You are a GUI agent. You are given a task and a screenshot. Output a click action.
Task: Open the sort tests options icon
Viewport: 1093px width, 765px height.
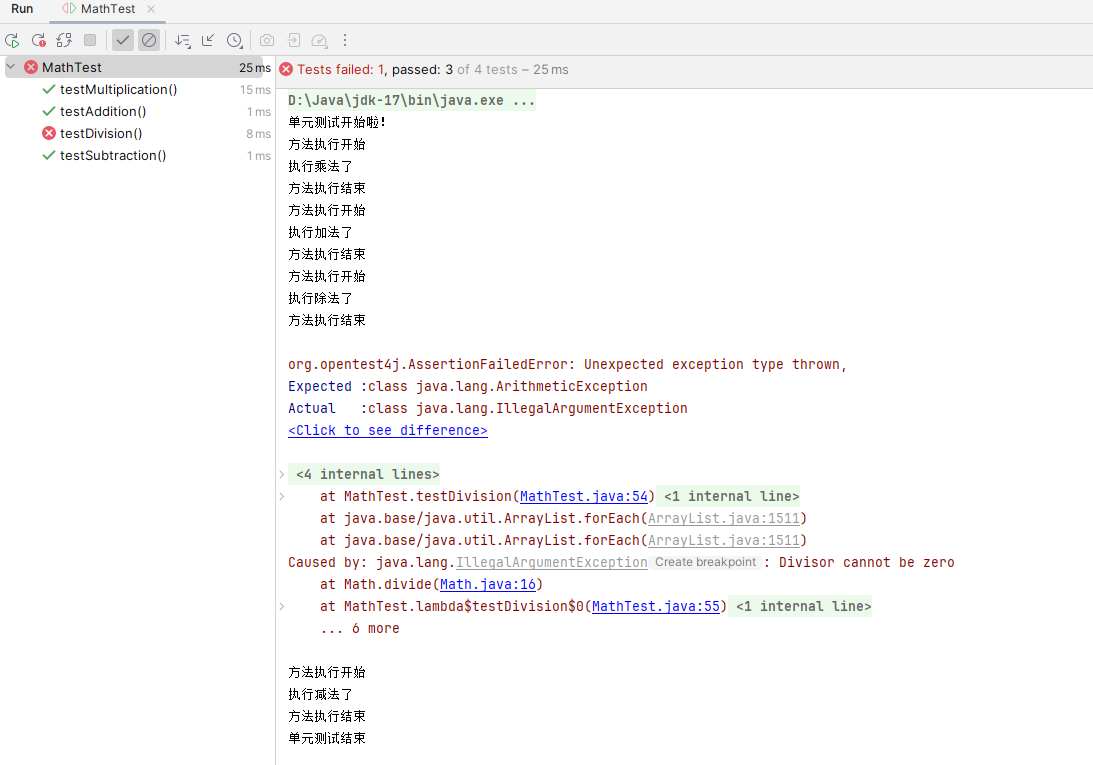tap(181, 40)
